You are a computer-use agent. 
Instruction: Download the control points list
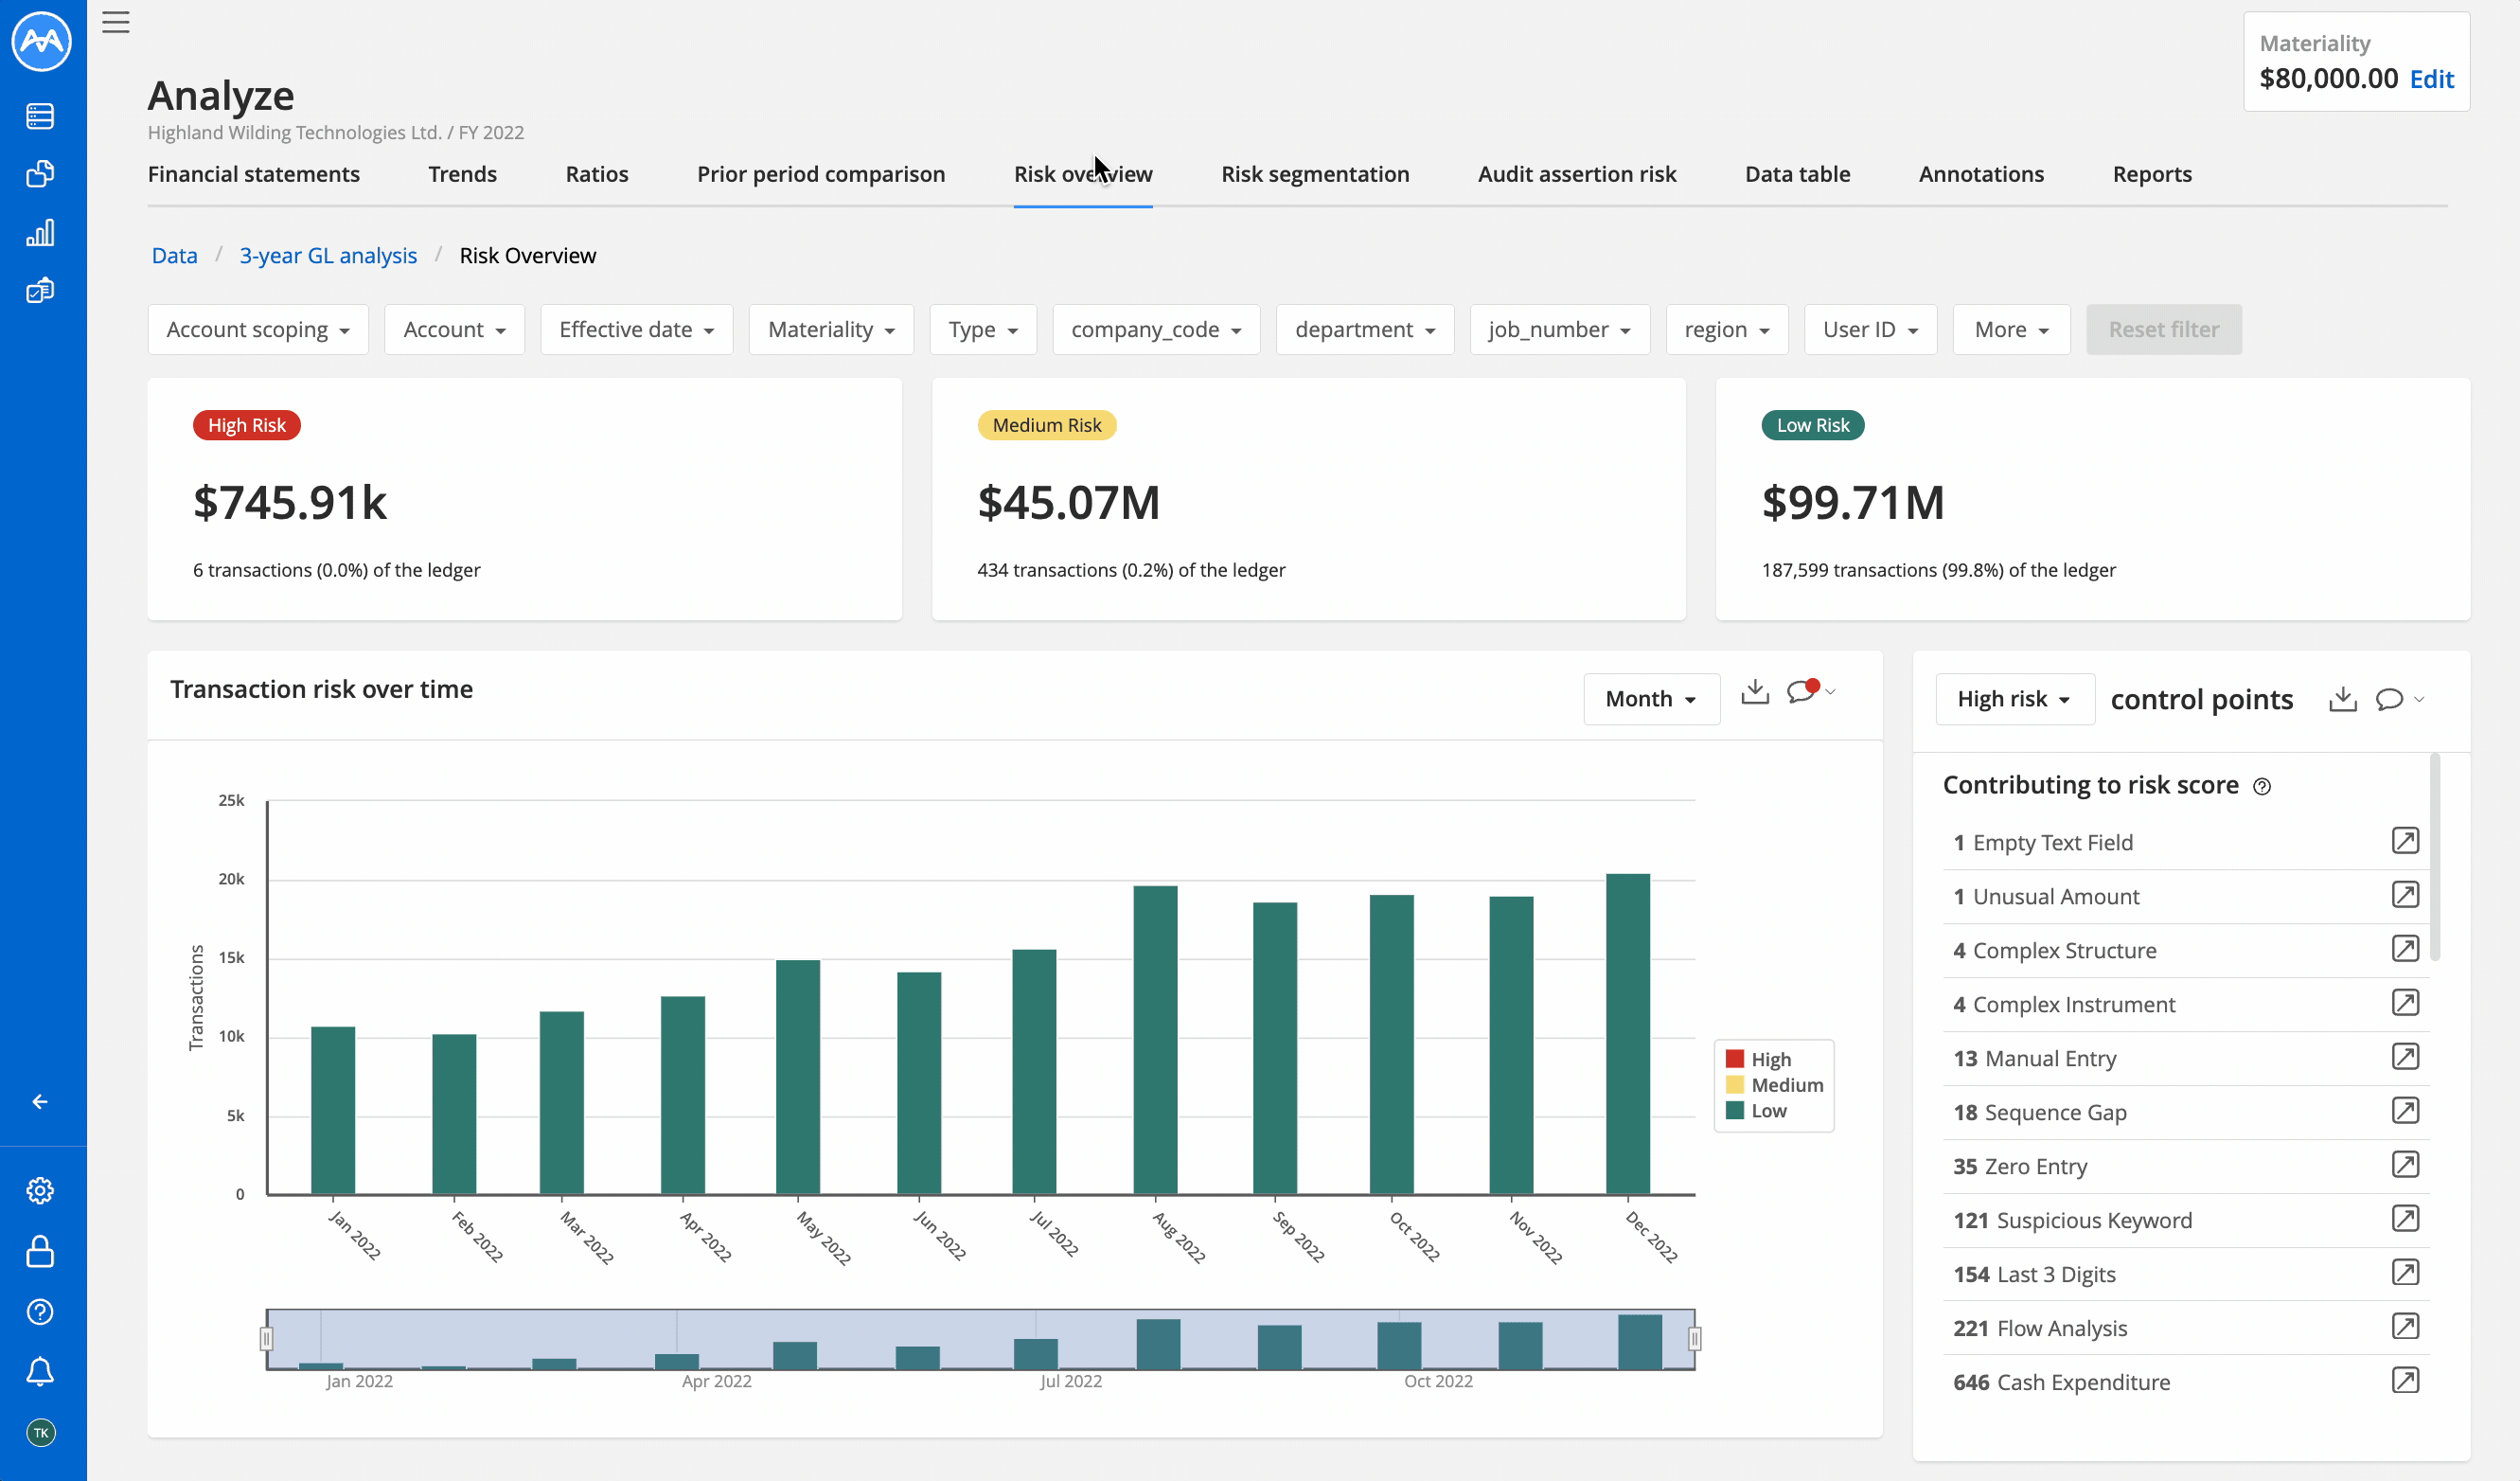coord(2342,699)
